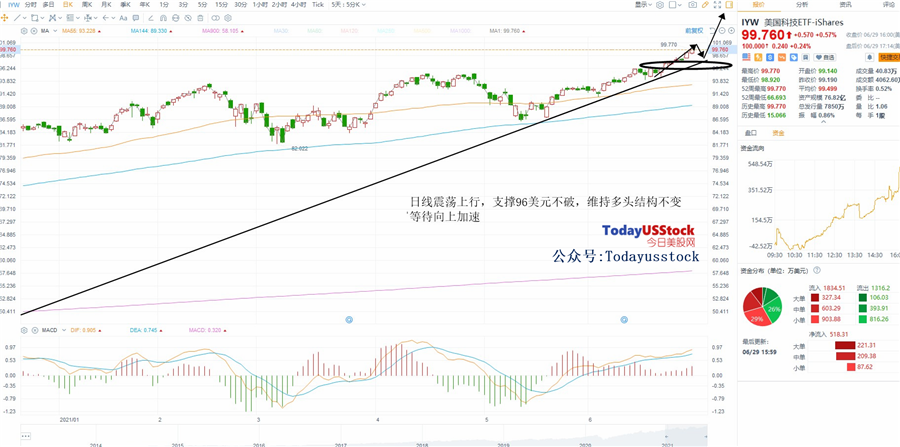Expand Fibonacci tool options arrow

[x=78, y=18]
